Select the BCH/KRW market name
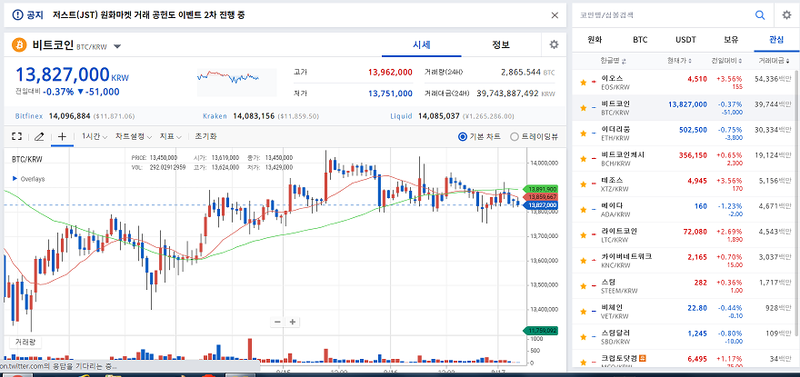 pos(615,163)
